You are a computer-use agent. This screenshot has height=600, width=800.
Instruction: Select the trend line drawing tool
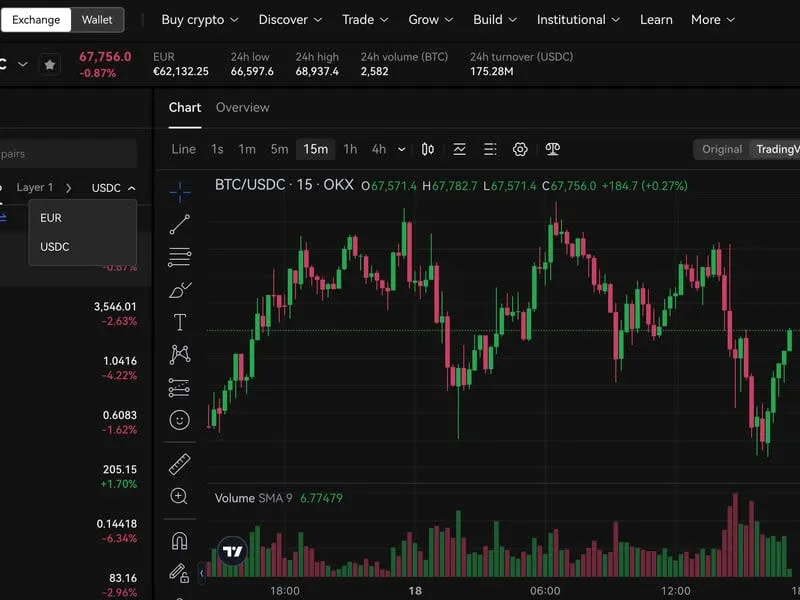(x=179, y=225)
